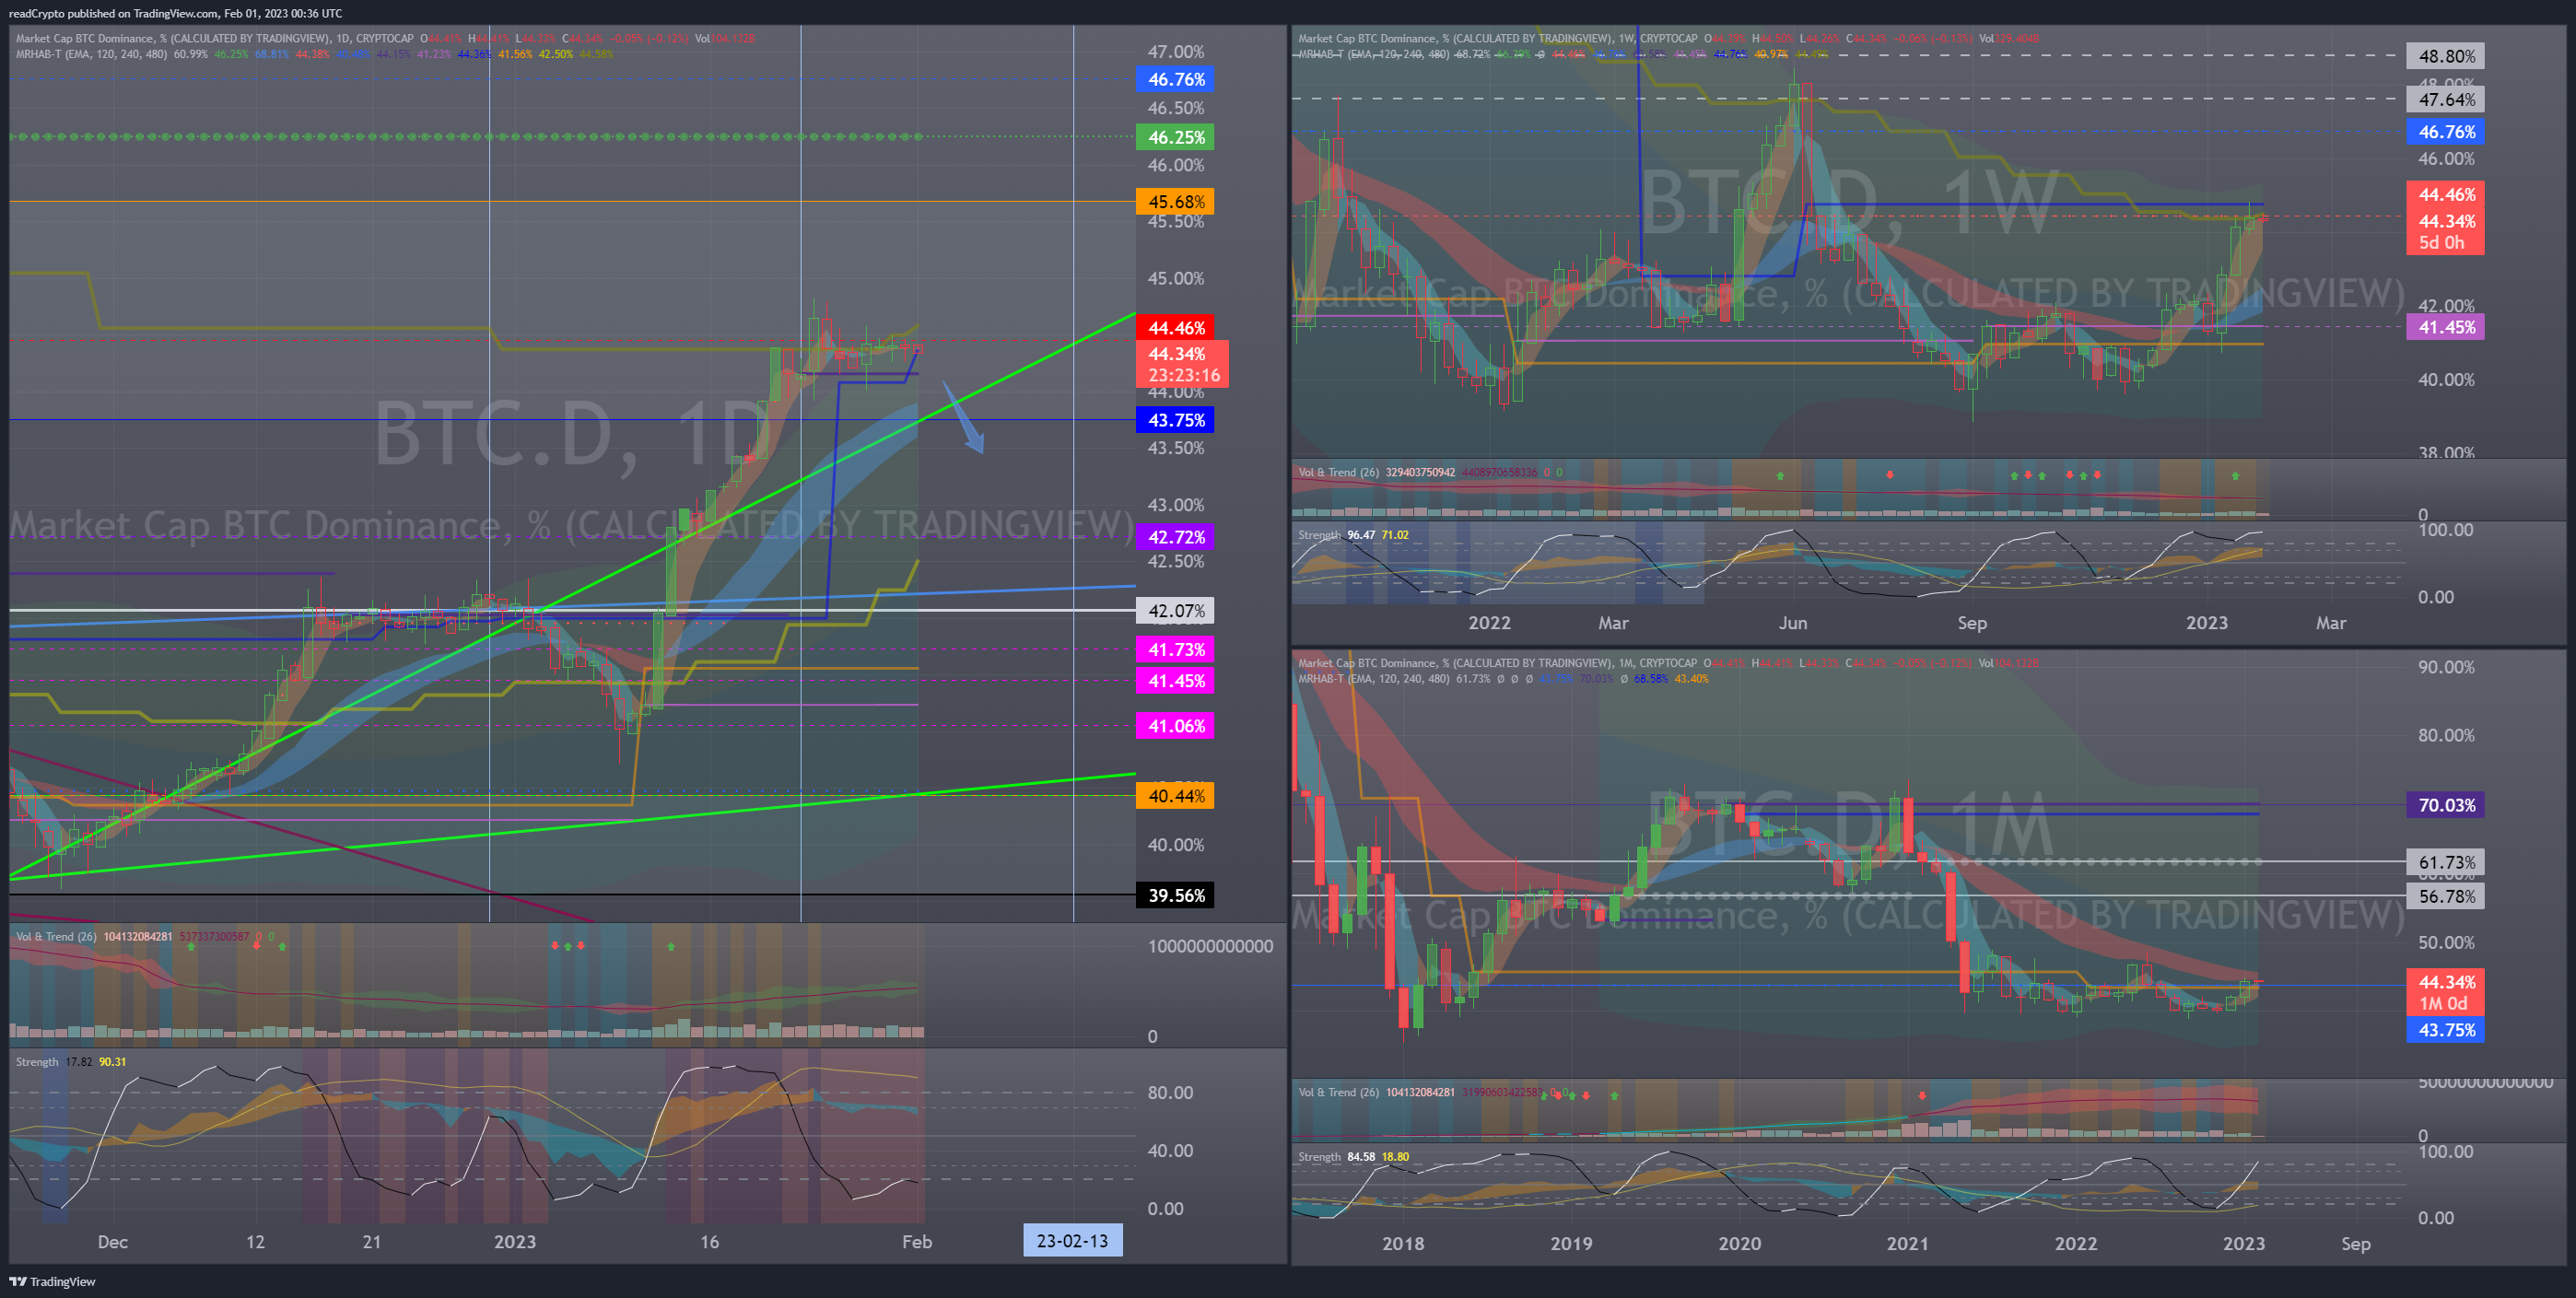Click the orange 40.44% price label
This screenshot has width=2576, height=1298.
point(1175,796)
